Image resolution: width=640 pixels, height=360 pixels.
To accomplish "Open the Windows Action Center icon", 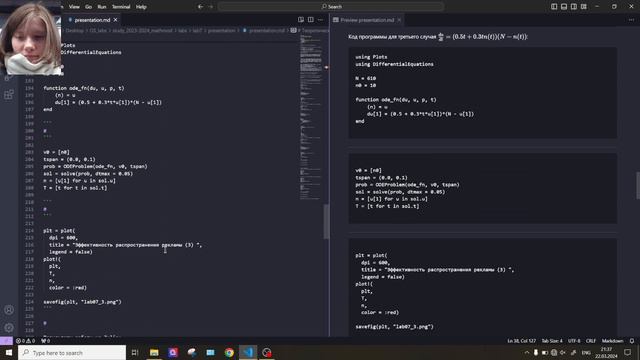I will point(627,352).
